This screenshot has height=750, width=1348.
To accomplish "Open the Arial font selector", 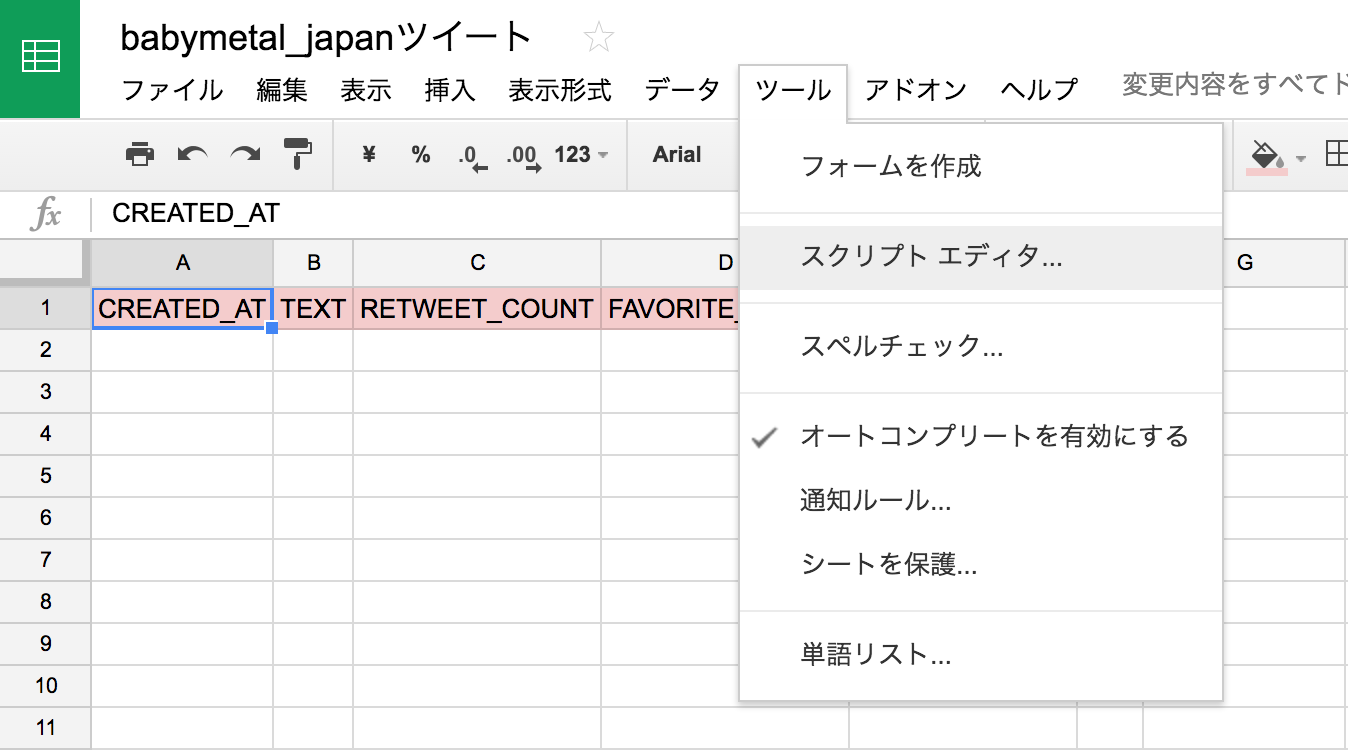I will [x=677, y=154].
